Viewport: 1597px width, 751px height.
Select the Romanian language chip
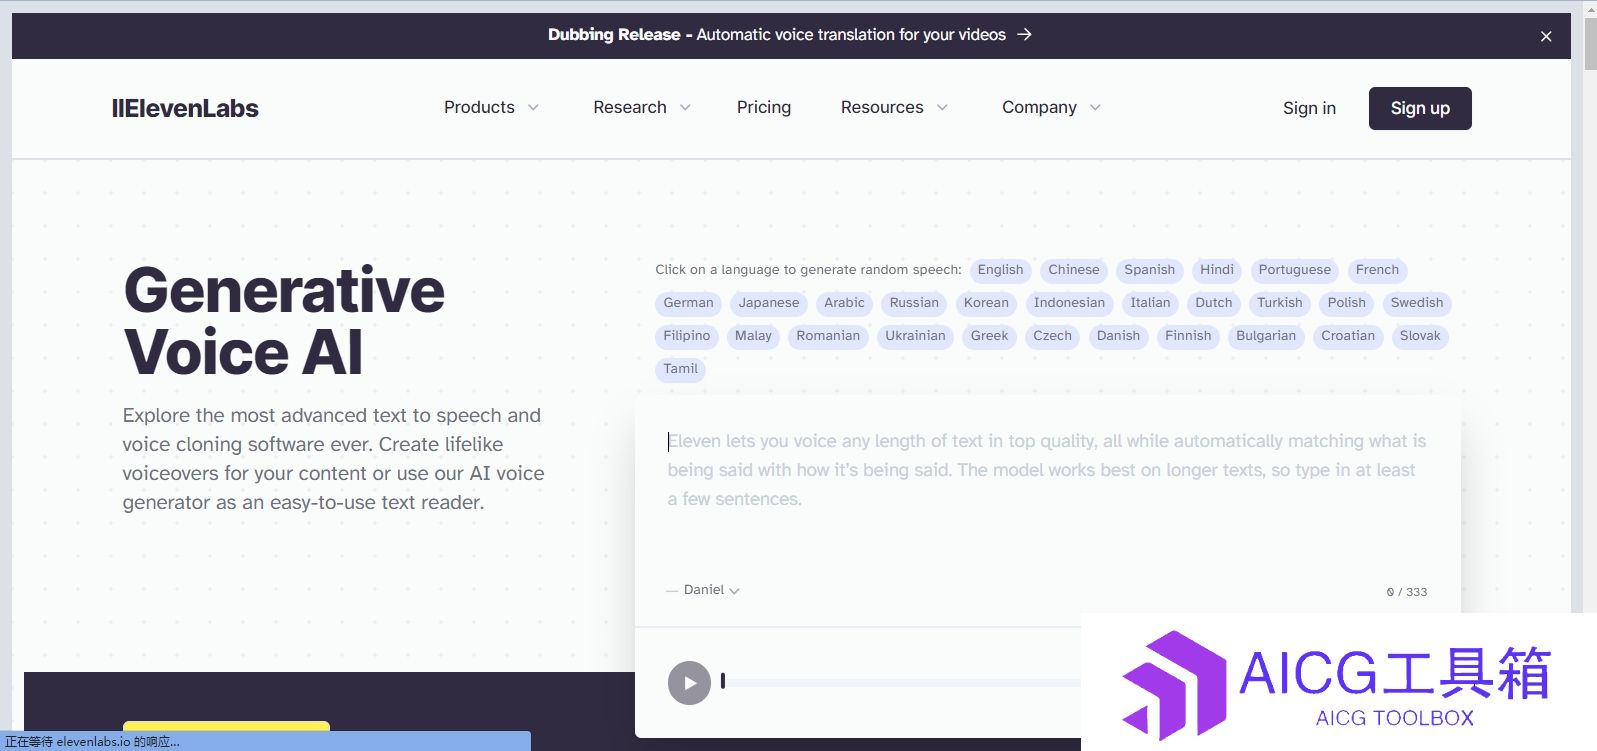pyautogui.click(x=828, y=336)
